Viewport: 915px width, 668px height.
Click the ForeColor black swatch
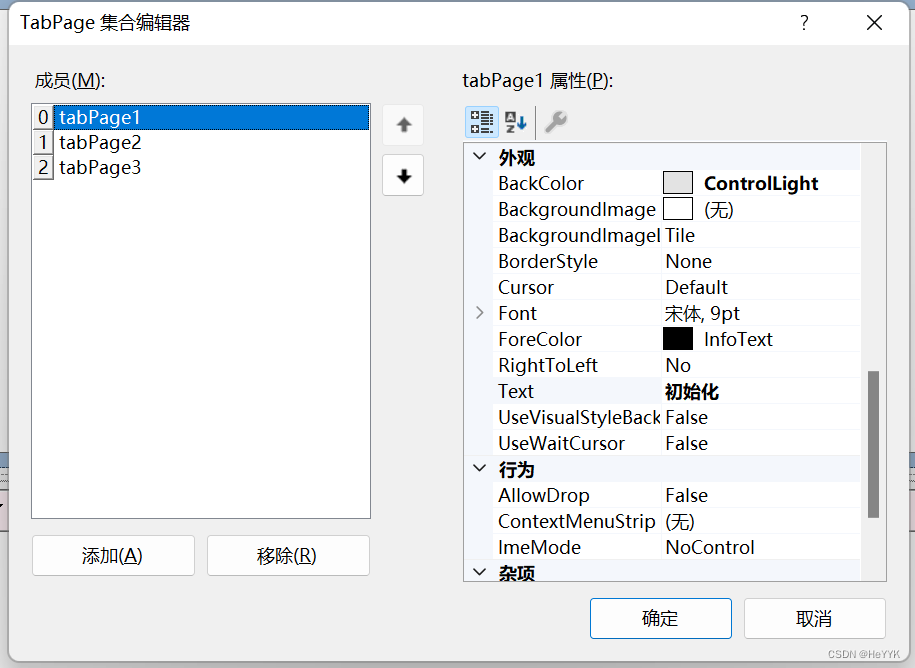pyautogui.click(x=678, y=339)
